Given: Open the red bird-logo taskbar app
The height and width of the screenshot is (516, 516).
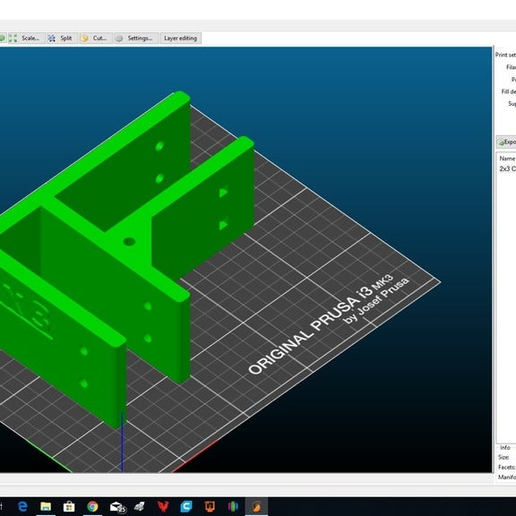Looking at the screenshot, I should 163,507.
